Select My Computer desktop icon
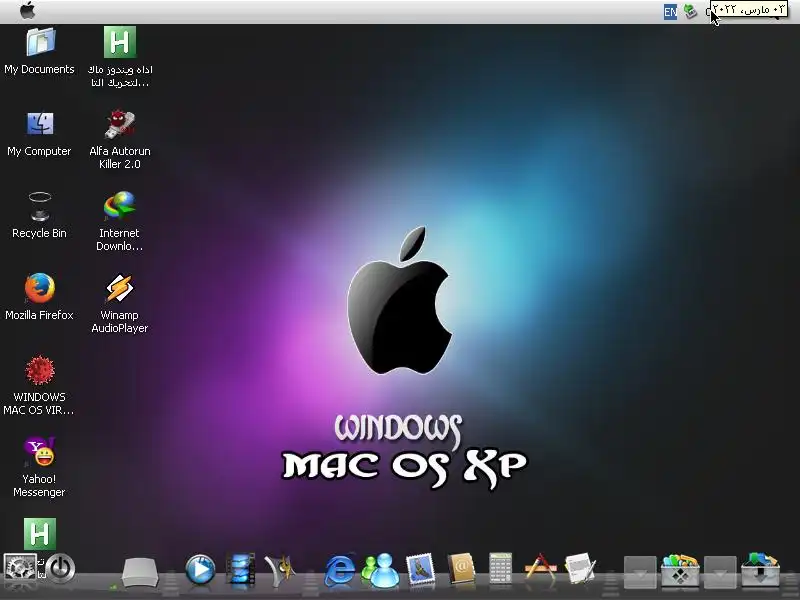Image resolution: width=800 pixels, height=600 pixels. (x=40, y=123)
